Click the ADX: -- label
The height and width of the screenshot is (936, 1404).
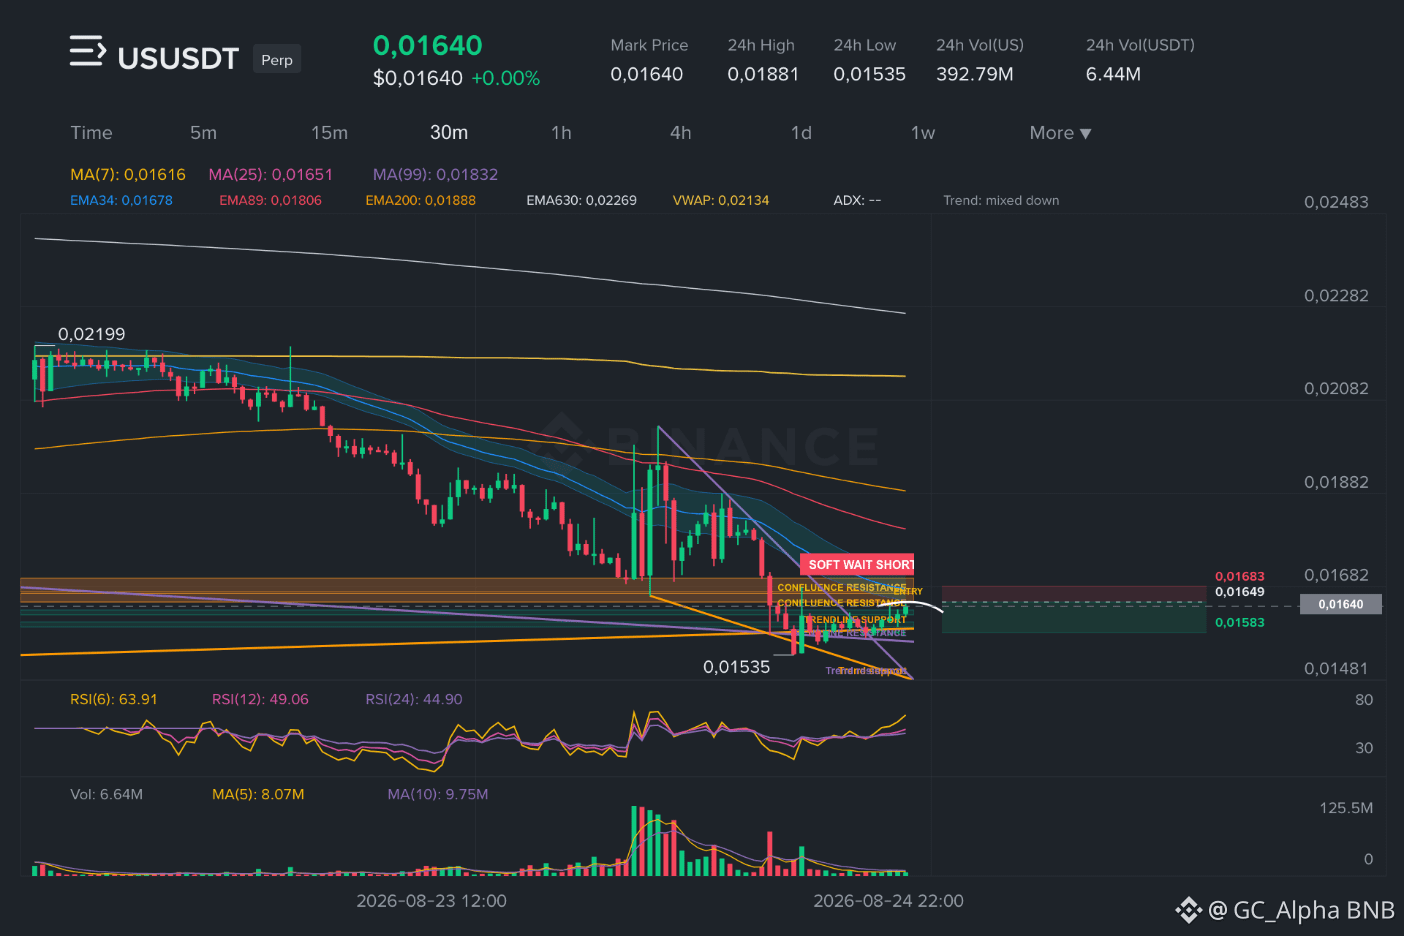coord(857,200)
